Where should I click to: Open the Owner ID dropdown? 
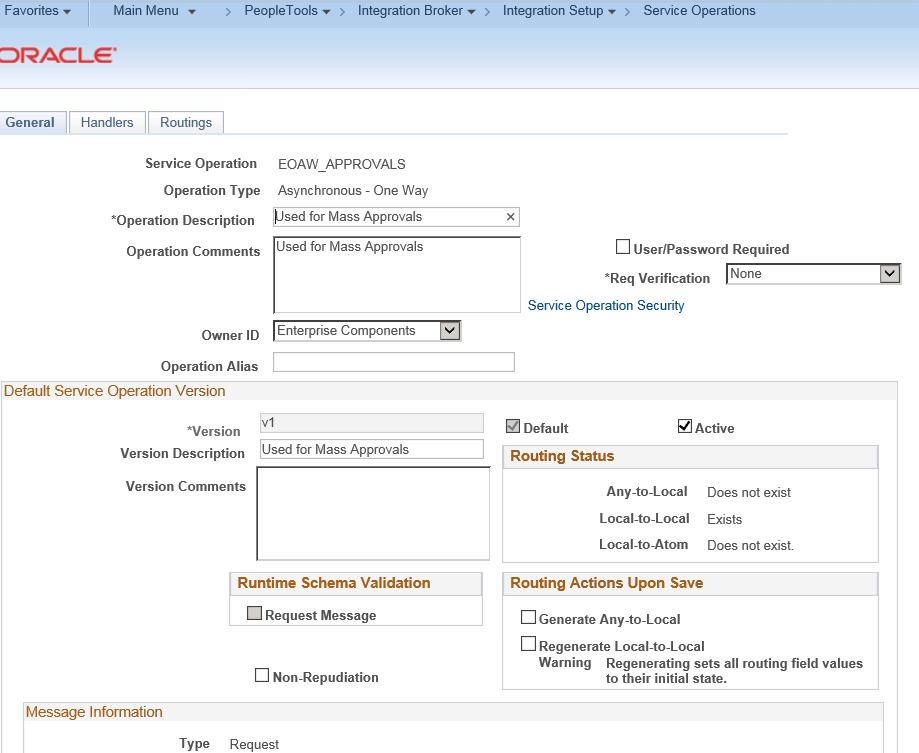pyautogui.click(x=367, y=330)
